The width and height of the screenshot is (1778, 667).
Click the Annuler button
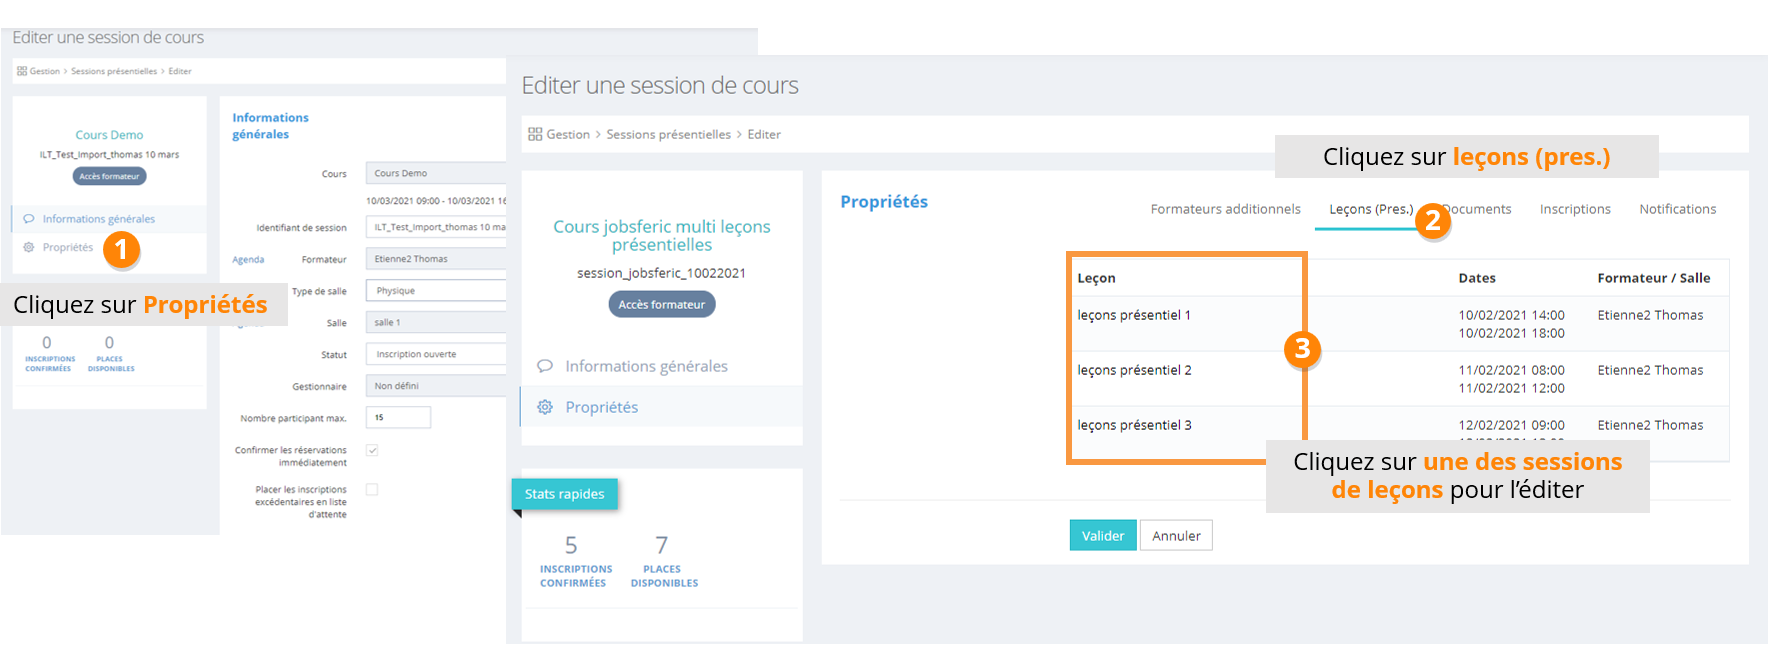pos(1176,536)
